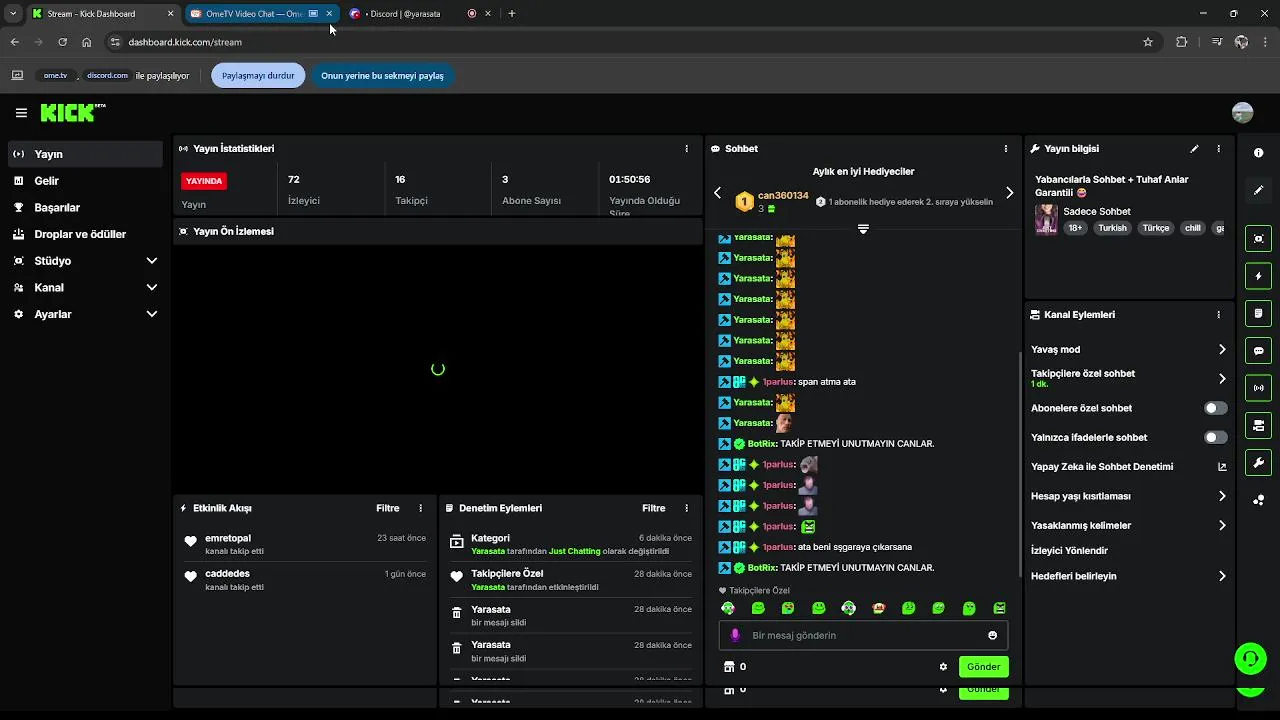This screenshot has height=720, width=1280.
Task: Open the Kanal Eylemleri three-dot menu
Action: coord(1218,314)
